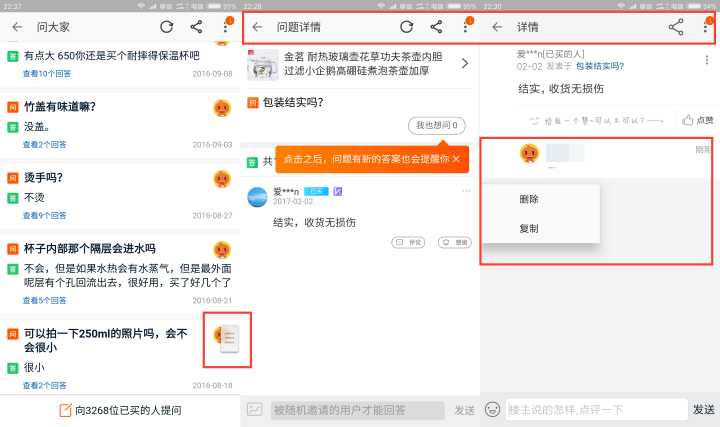The width and height of the screenshot is (720, 427).
Task: Focus comment input field in 详情
Action: tap(596, 409)
